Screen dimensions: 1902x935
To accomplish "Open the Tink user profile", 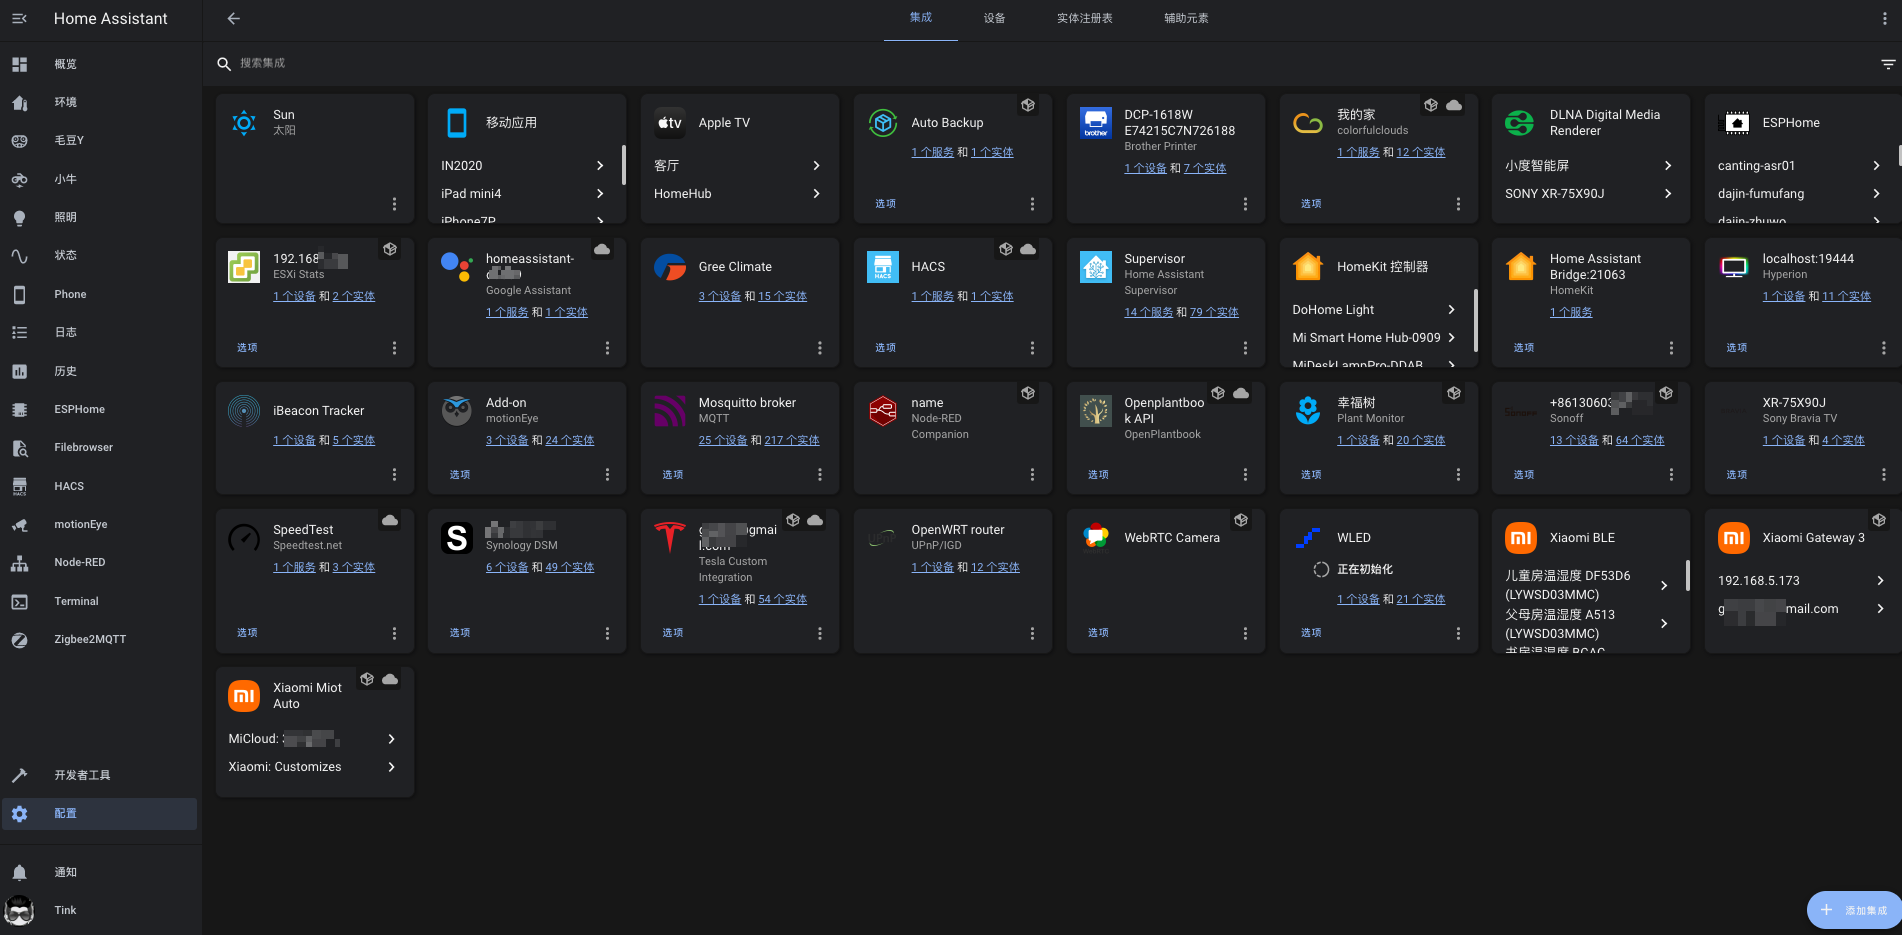I will pos(100,910).
